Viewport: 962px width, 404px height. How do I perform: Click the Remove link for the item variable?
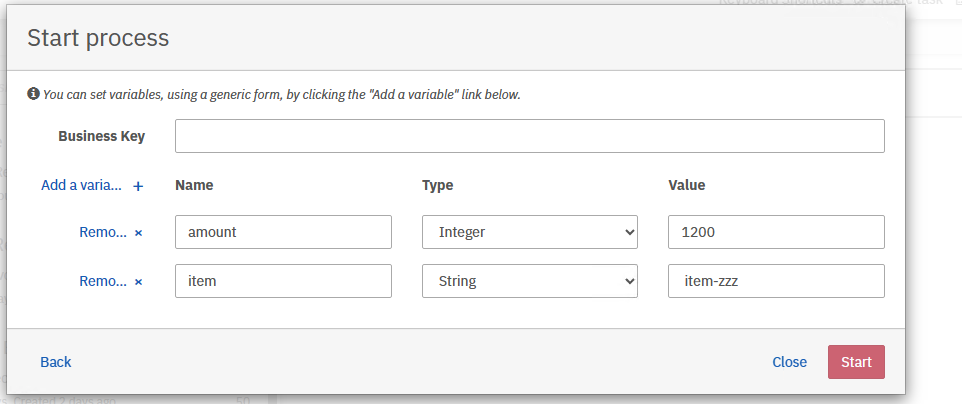102,281
